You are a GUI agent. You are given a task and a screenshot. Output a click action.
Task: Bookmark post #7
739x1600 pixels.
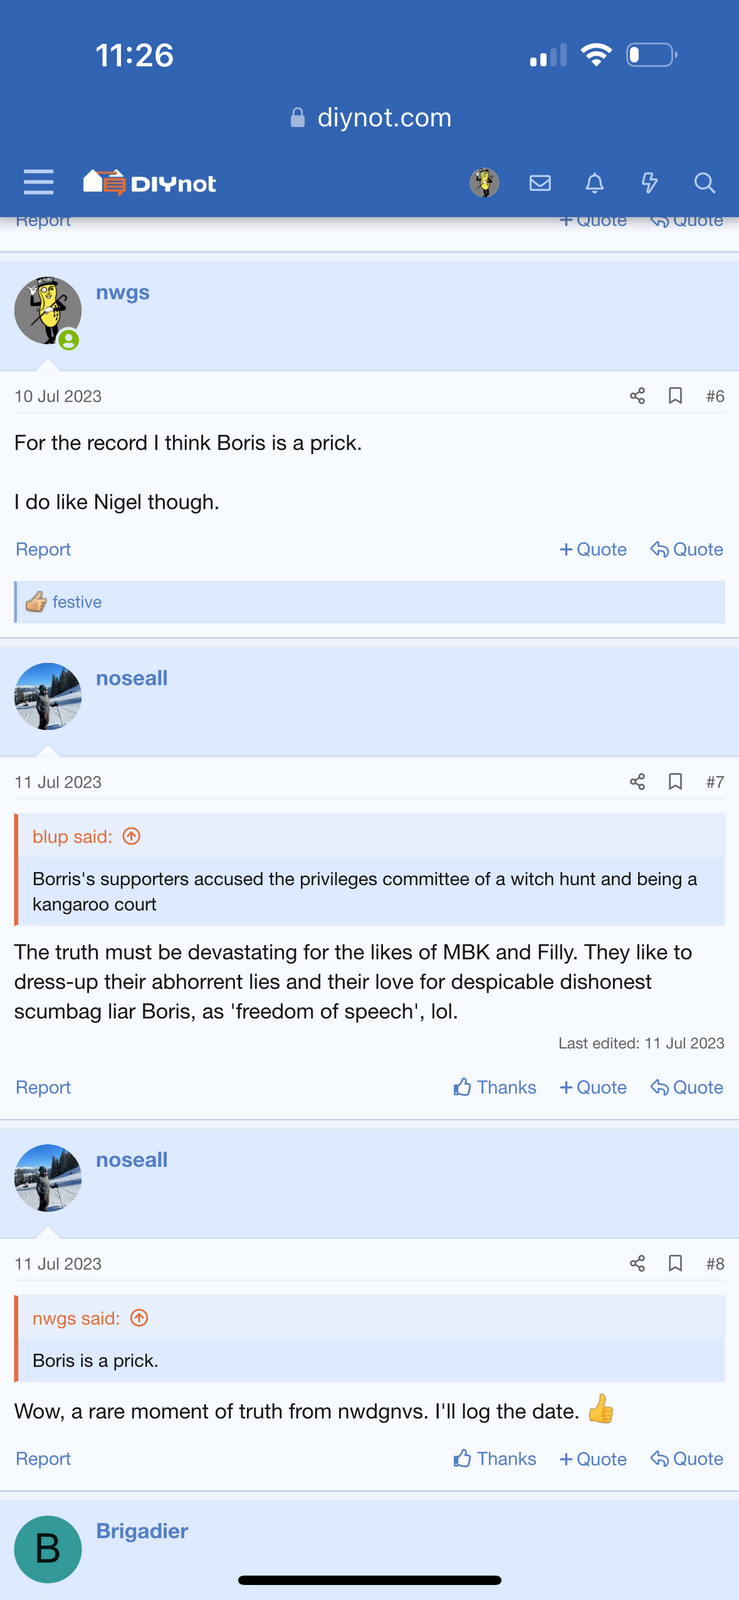tap(676, 782)
